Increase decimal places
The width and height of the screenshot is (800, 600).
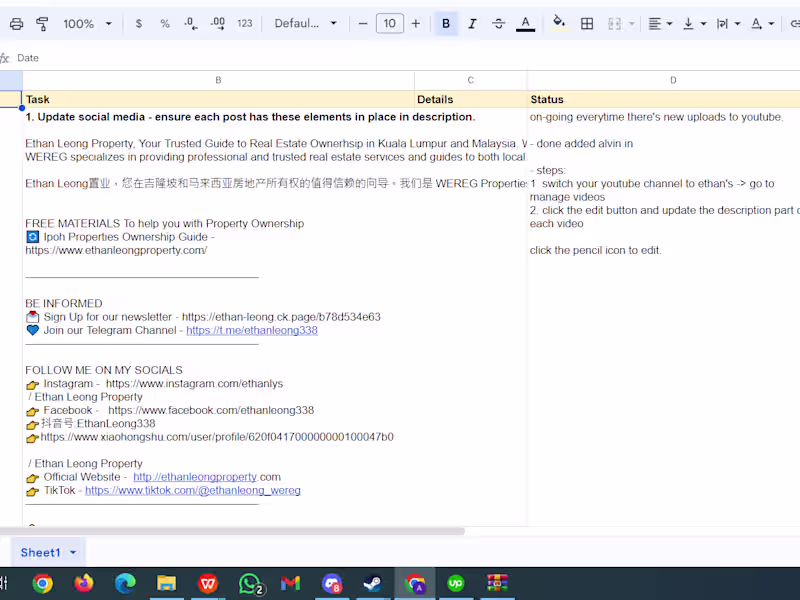[x=215, y=23]
